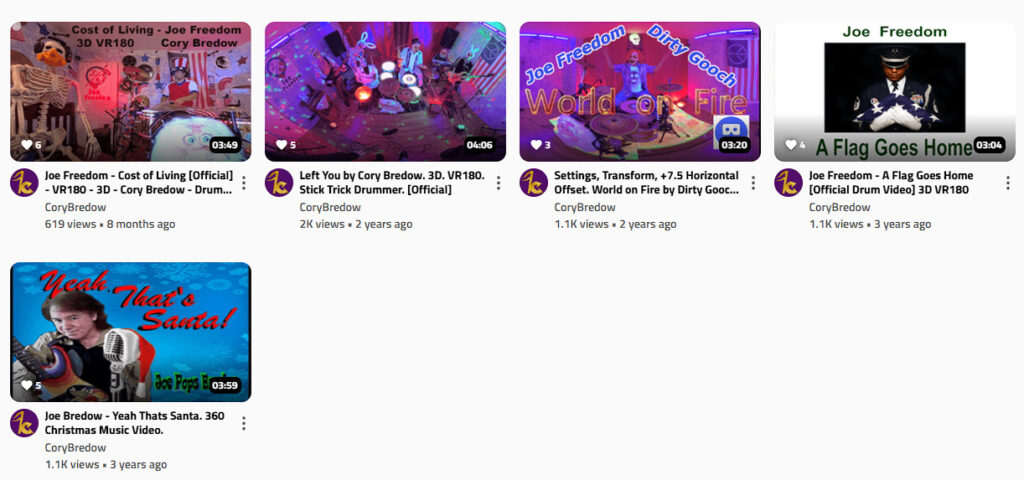Open title link Left You by Cory Bredow
This screenshot has height=480, width=1024.
392,183
